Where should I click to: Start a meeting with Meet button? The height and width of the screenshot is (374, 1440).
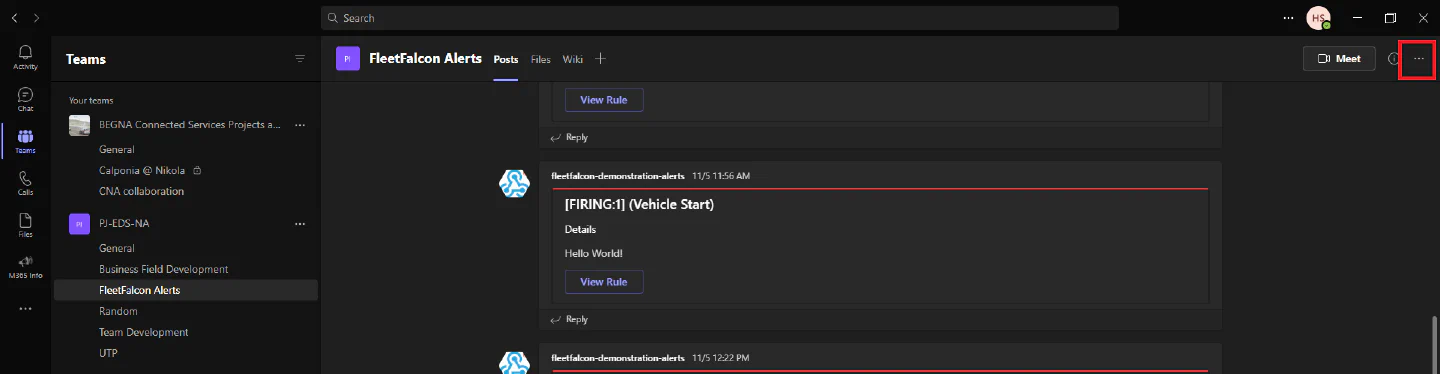[x=1339, y=59]
